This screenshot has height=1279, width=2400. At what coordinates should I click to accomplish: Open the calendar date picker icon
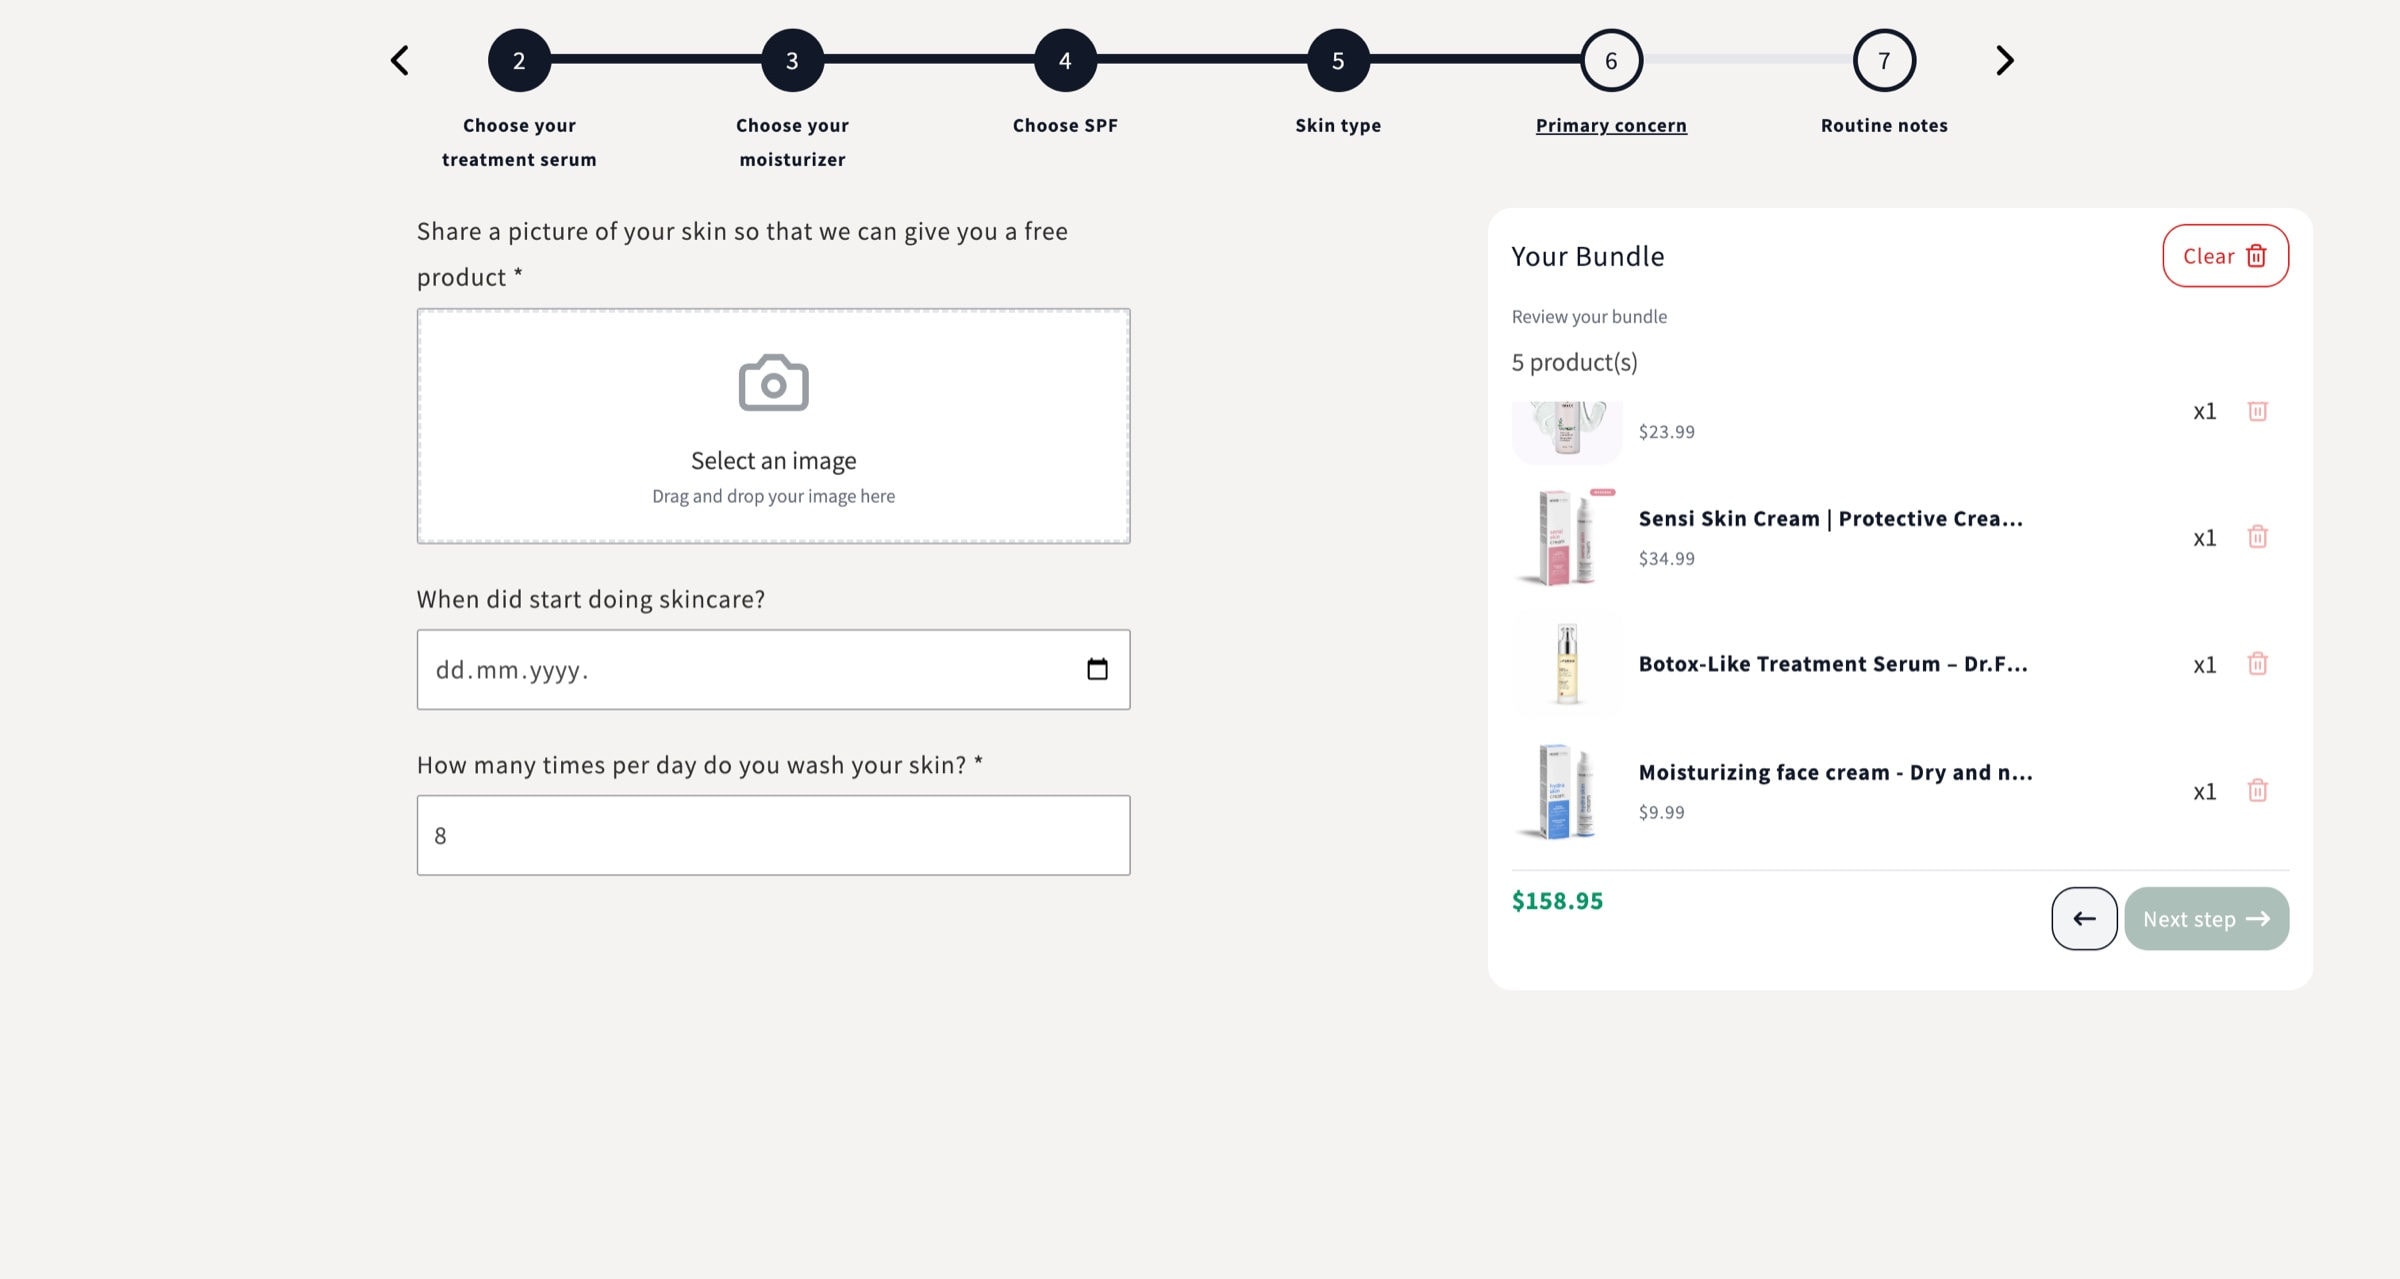(x=1097, y=669)
